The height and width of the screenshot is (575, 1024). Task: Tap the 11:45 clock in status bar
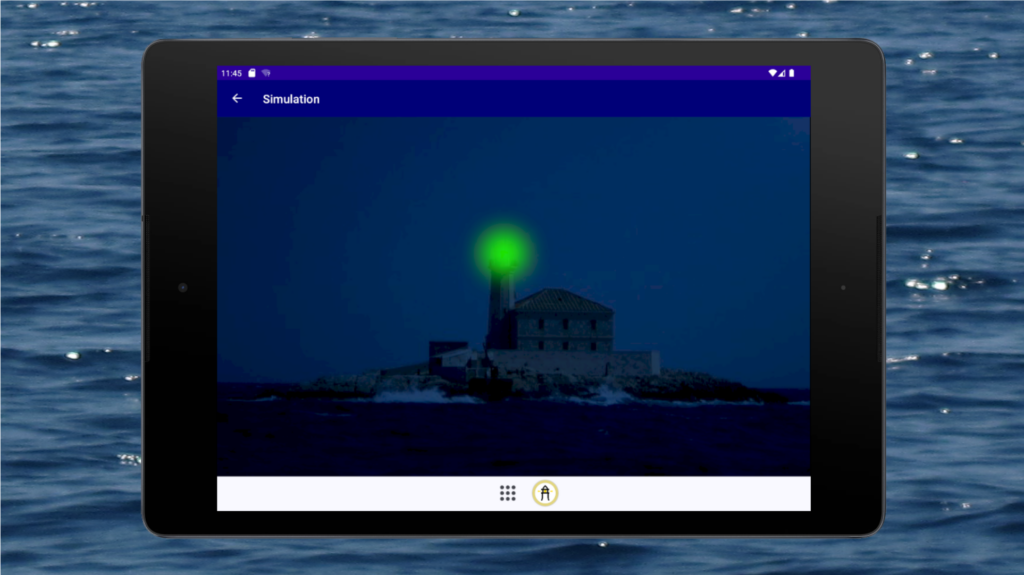pyautogui.click(x=231, y=73)
